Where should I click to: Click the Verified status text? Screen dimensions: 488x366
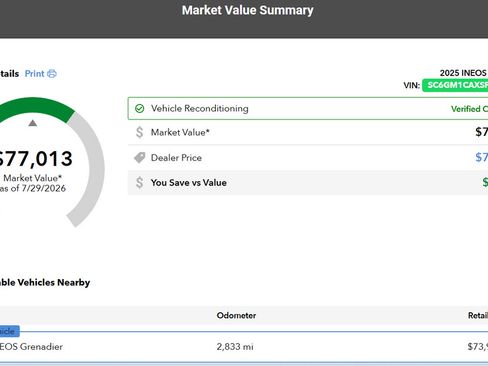(x=469, y=109)
